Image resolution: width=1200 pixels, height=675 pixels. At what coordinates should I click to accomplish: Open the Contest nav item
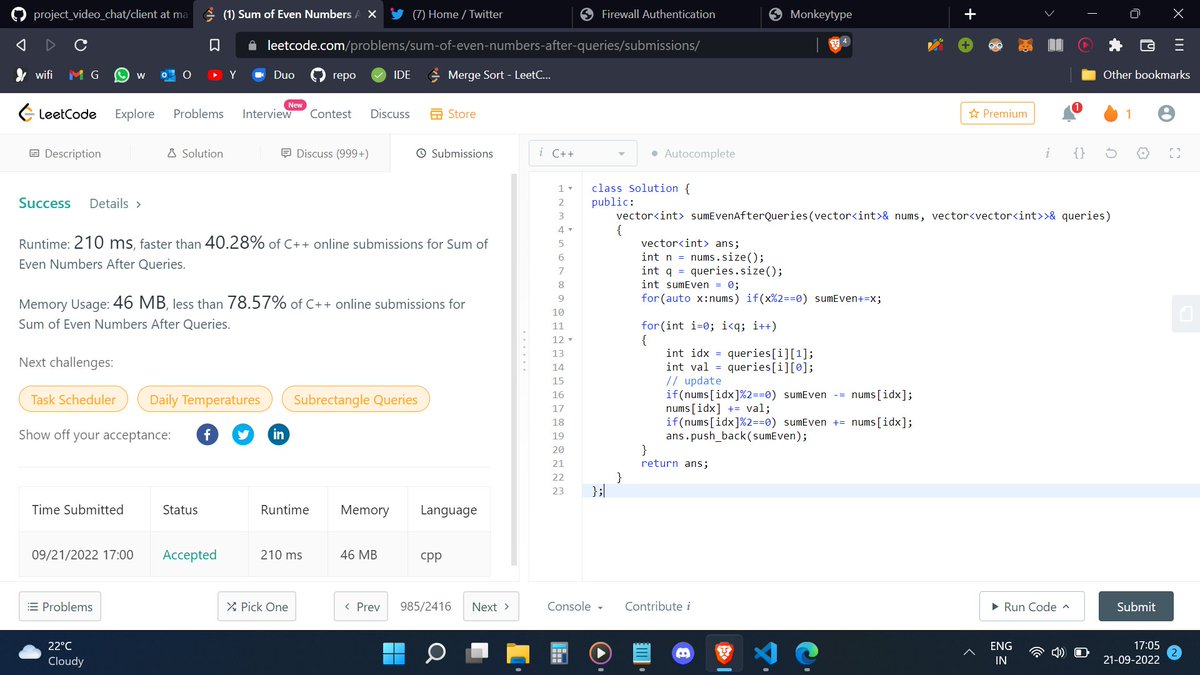click(330, 114)
